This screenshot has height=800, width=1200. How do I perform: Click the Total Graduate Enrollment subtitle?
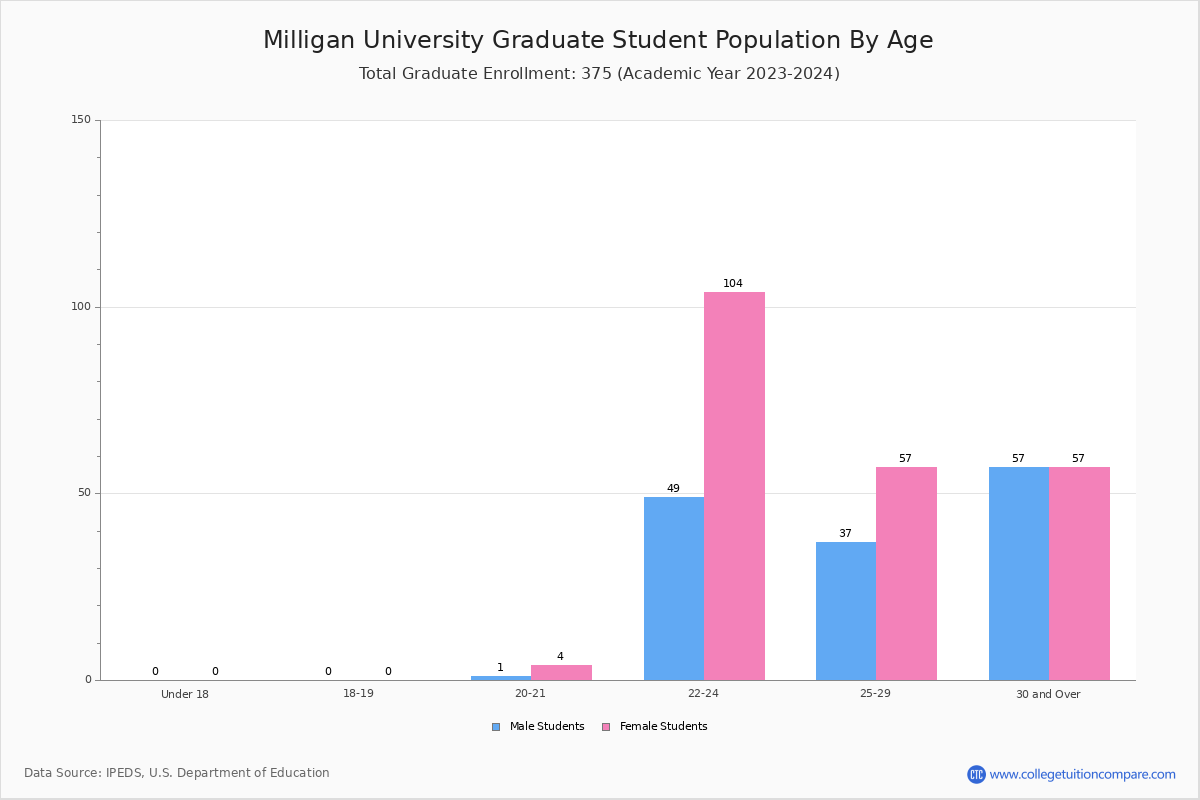(599, 74)
